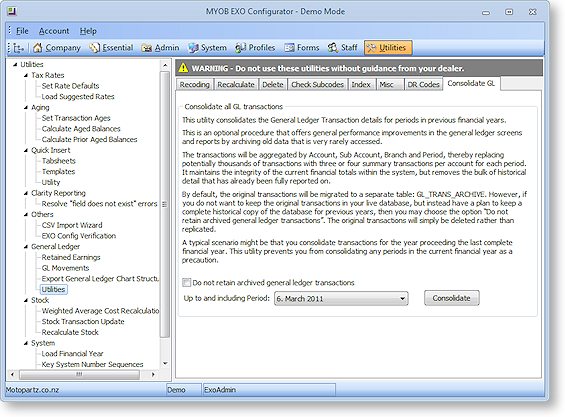Viewport: 565px width, 417px height.
Task: Open the Help menu
Action: pos(88,31)
